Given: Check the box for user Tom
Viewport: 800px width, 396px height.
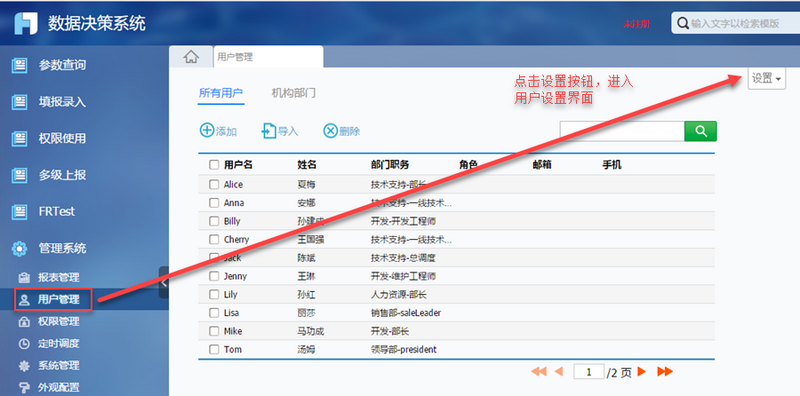Looking at the screenshot, I should coord(214,350).
